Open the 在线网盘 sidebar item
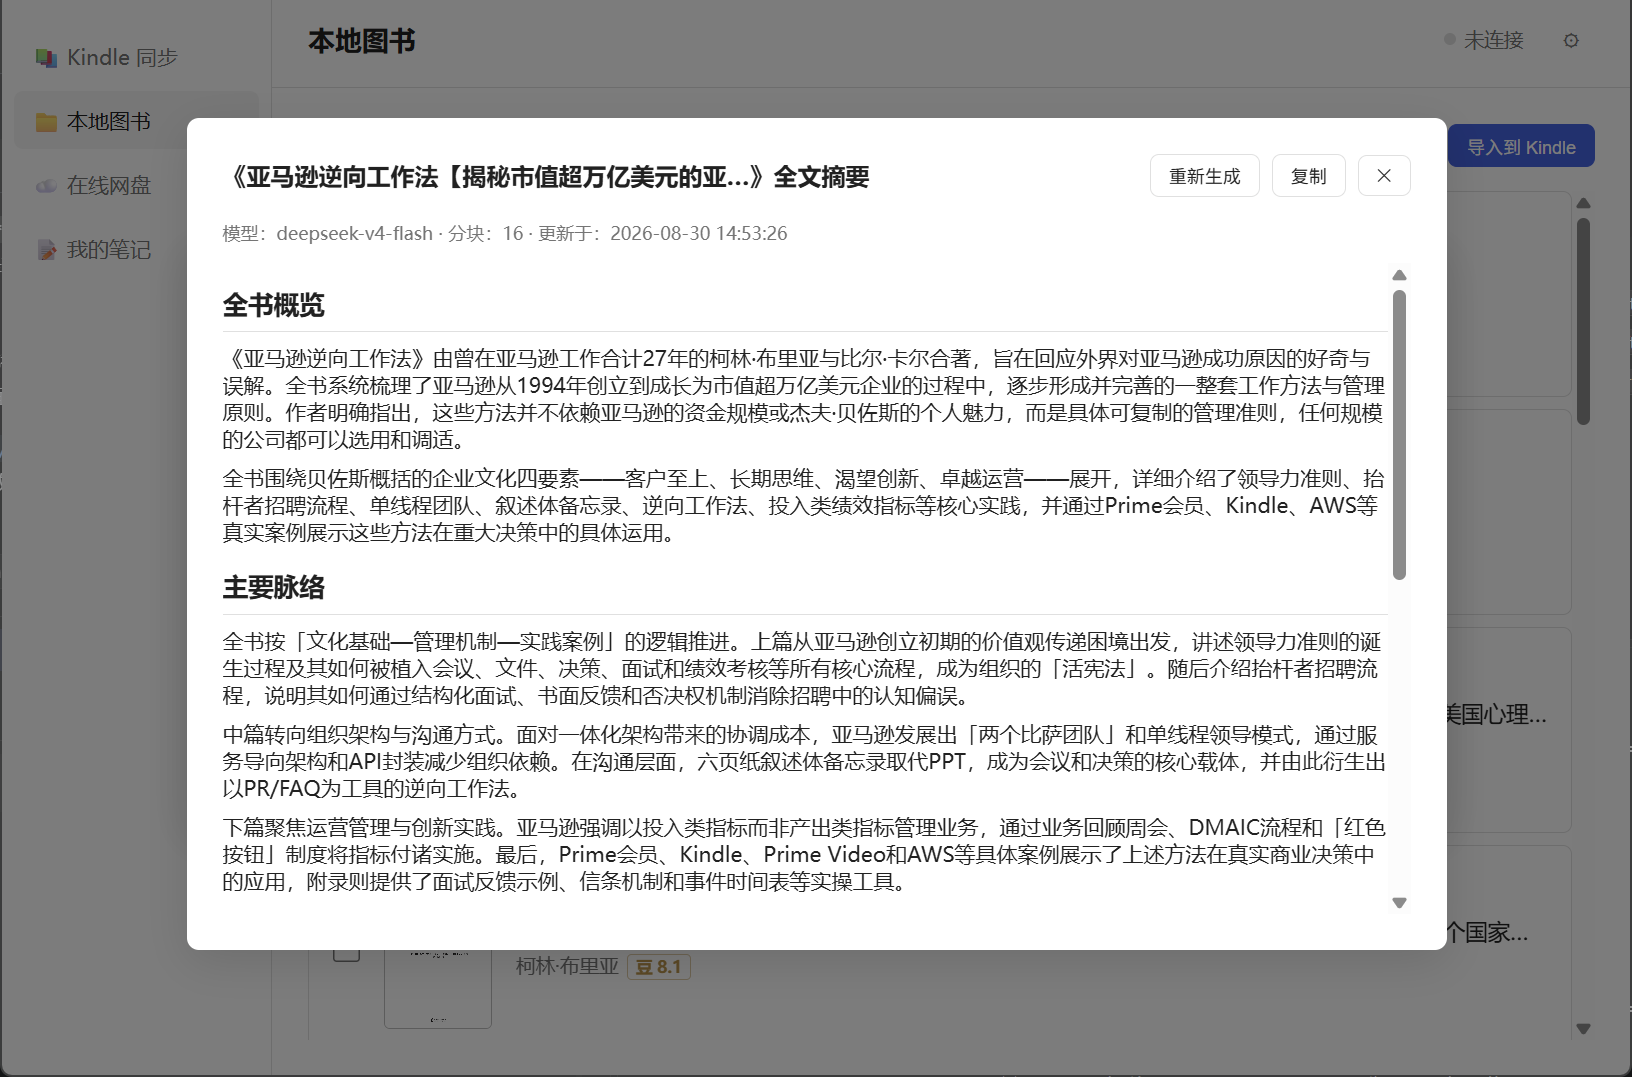Image resolution: width=1632 pixels, height=1077 pixels. pos(136,185)
